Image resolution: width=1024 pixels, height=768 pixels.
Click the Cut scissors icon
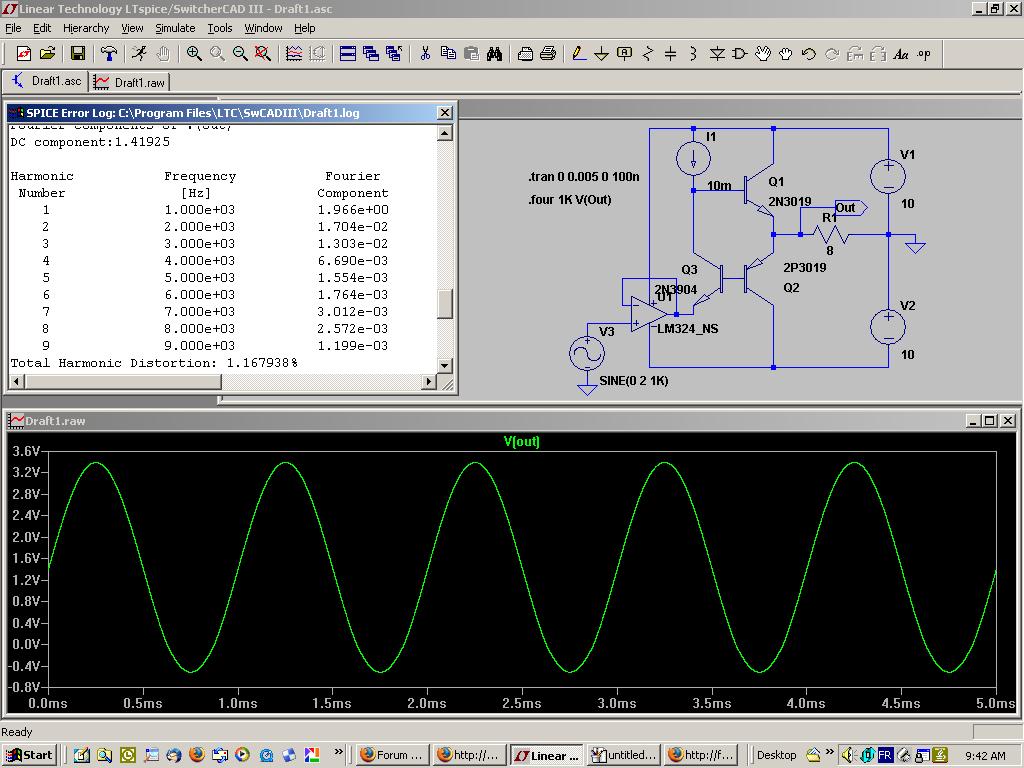click(425, 54)
